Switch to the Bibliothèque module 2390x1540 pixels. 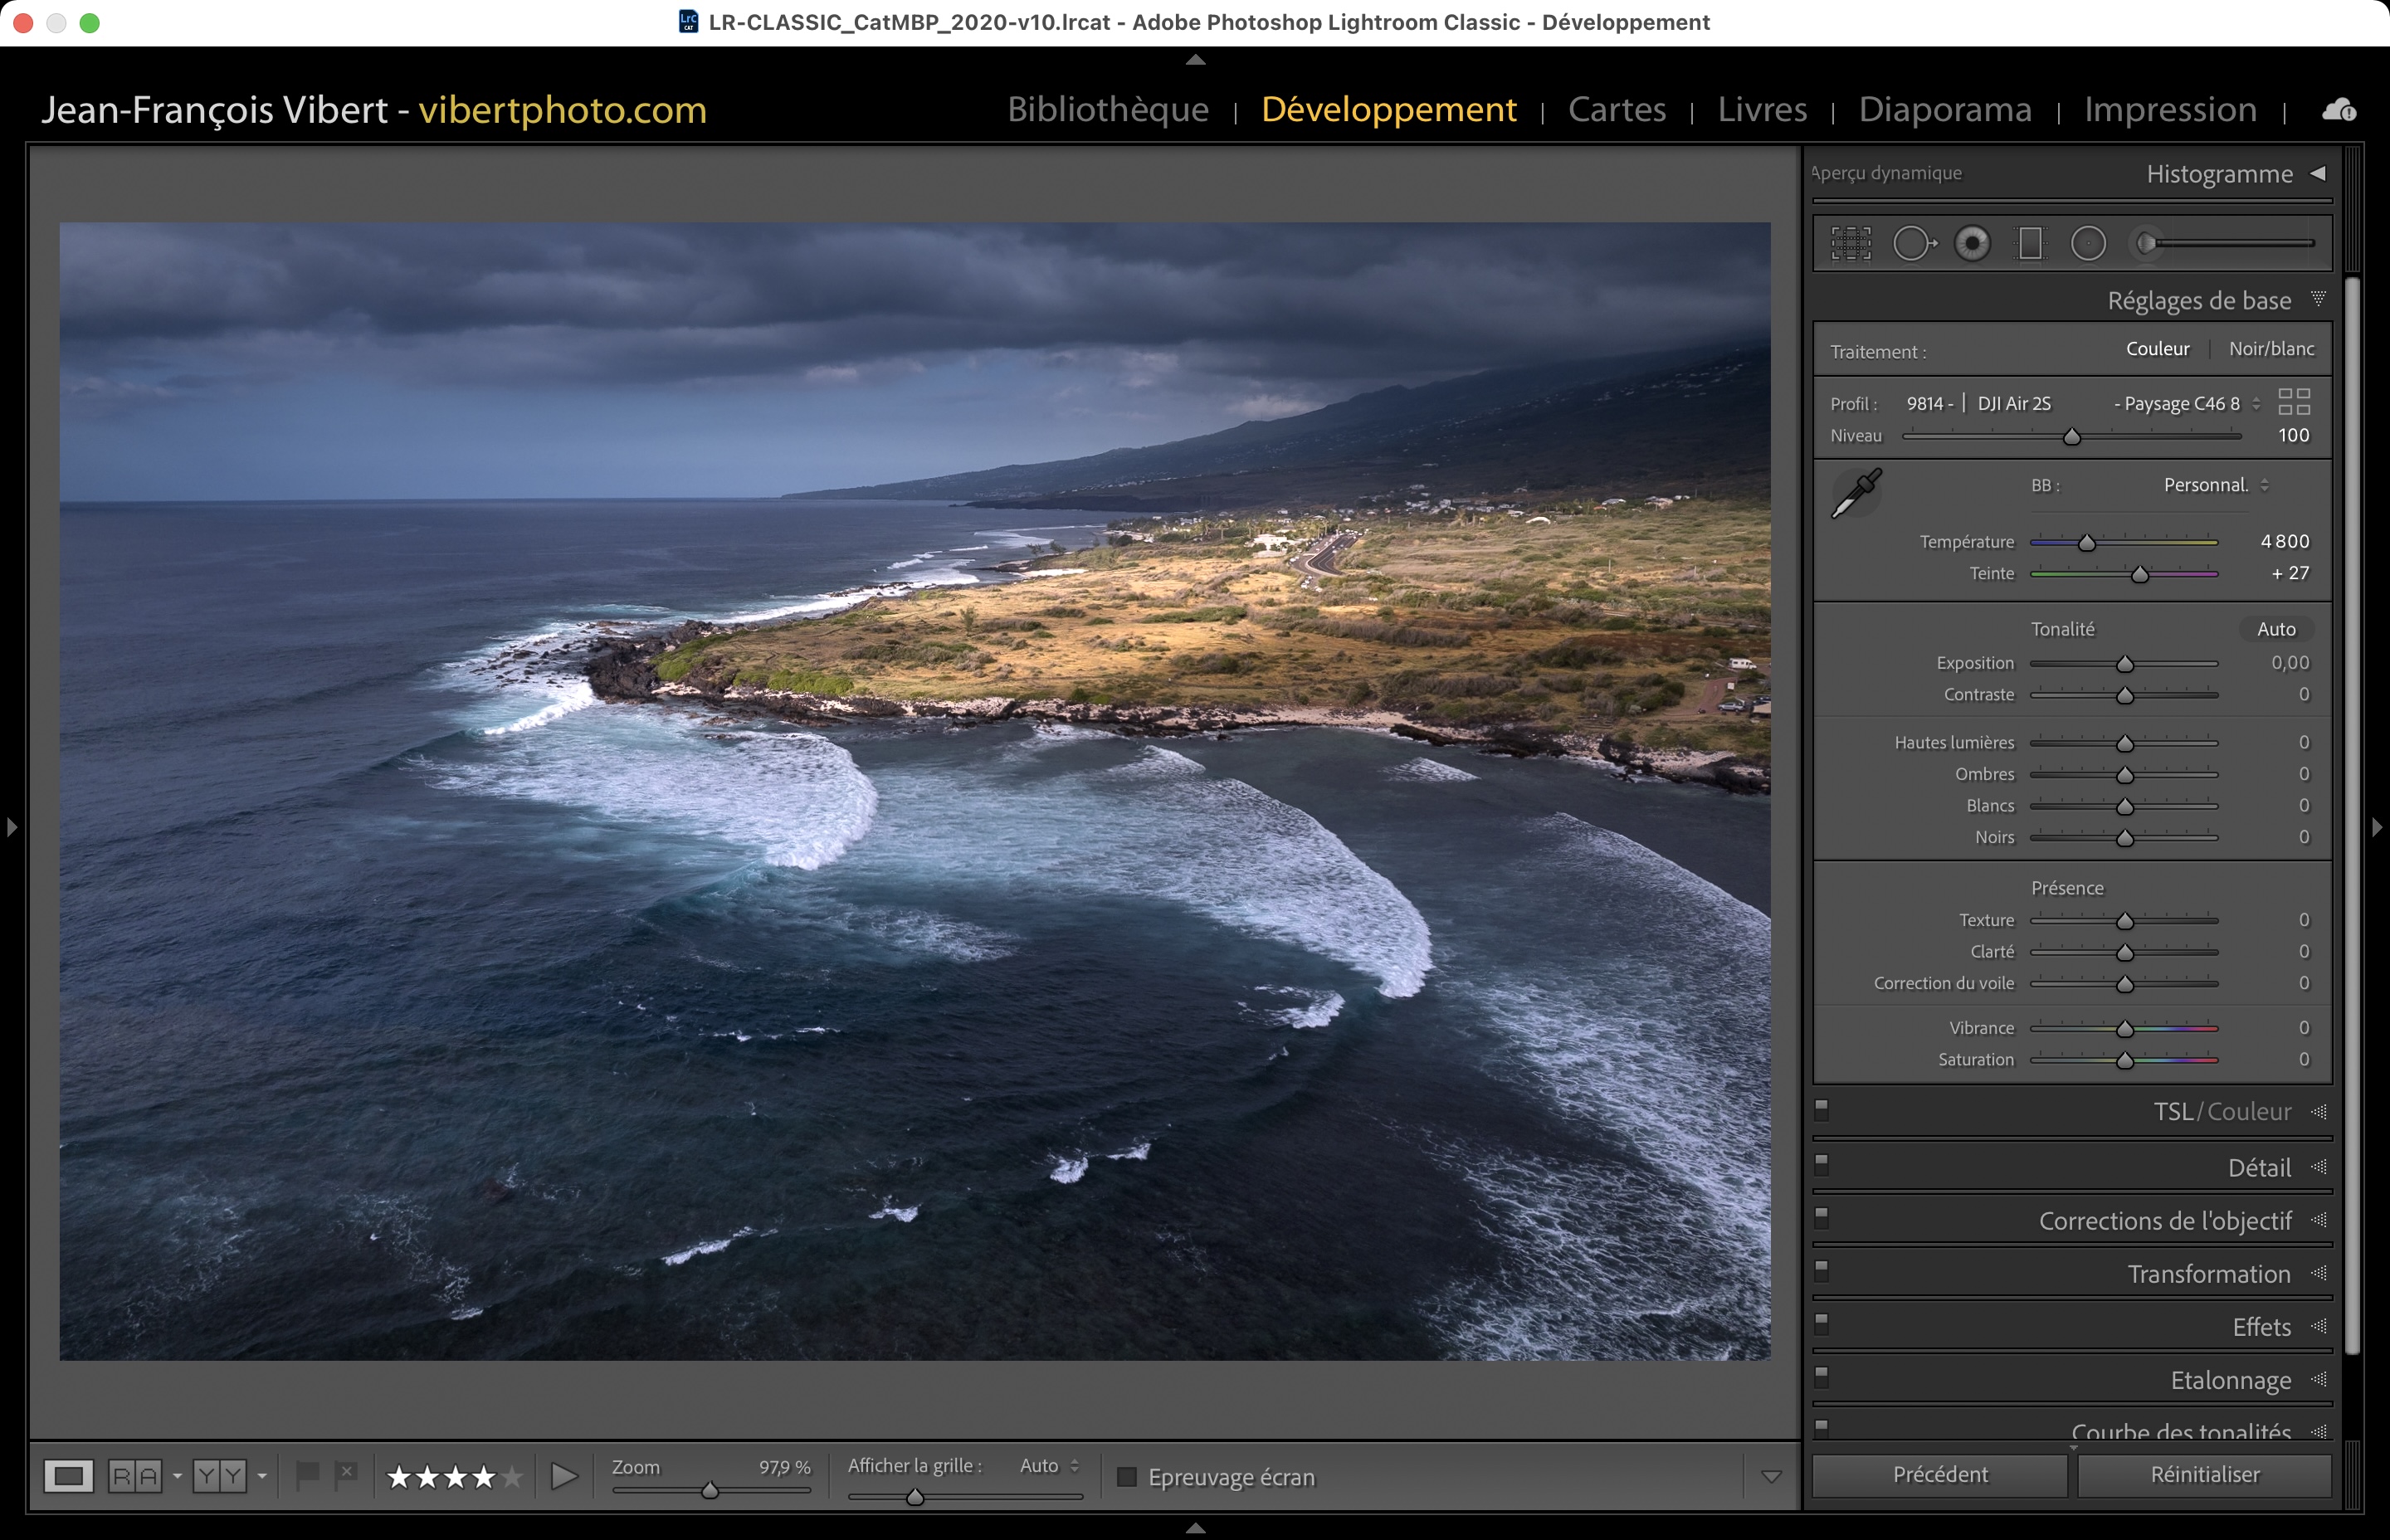point(1108,109)
